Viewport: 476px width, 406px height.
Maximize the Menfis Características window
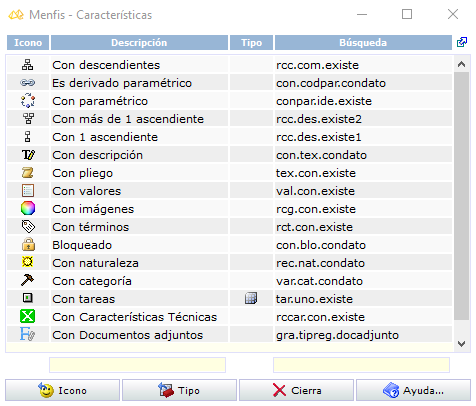pos(407,14)
